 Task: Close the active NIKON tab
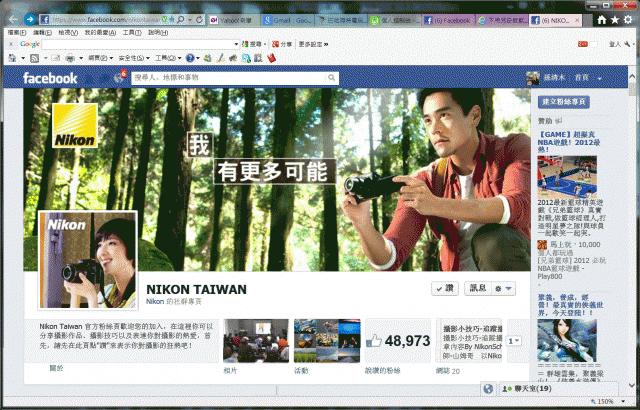577,20
